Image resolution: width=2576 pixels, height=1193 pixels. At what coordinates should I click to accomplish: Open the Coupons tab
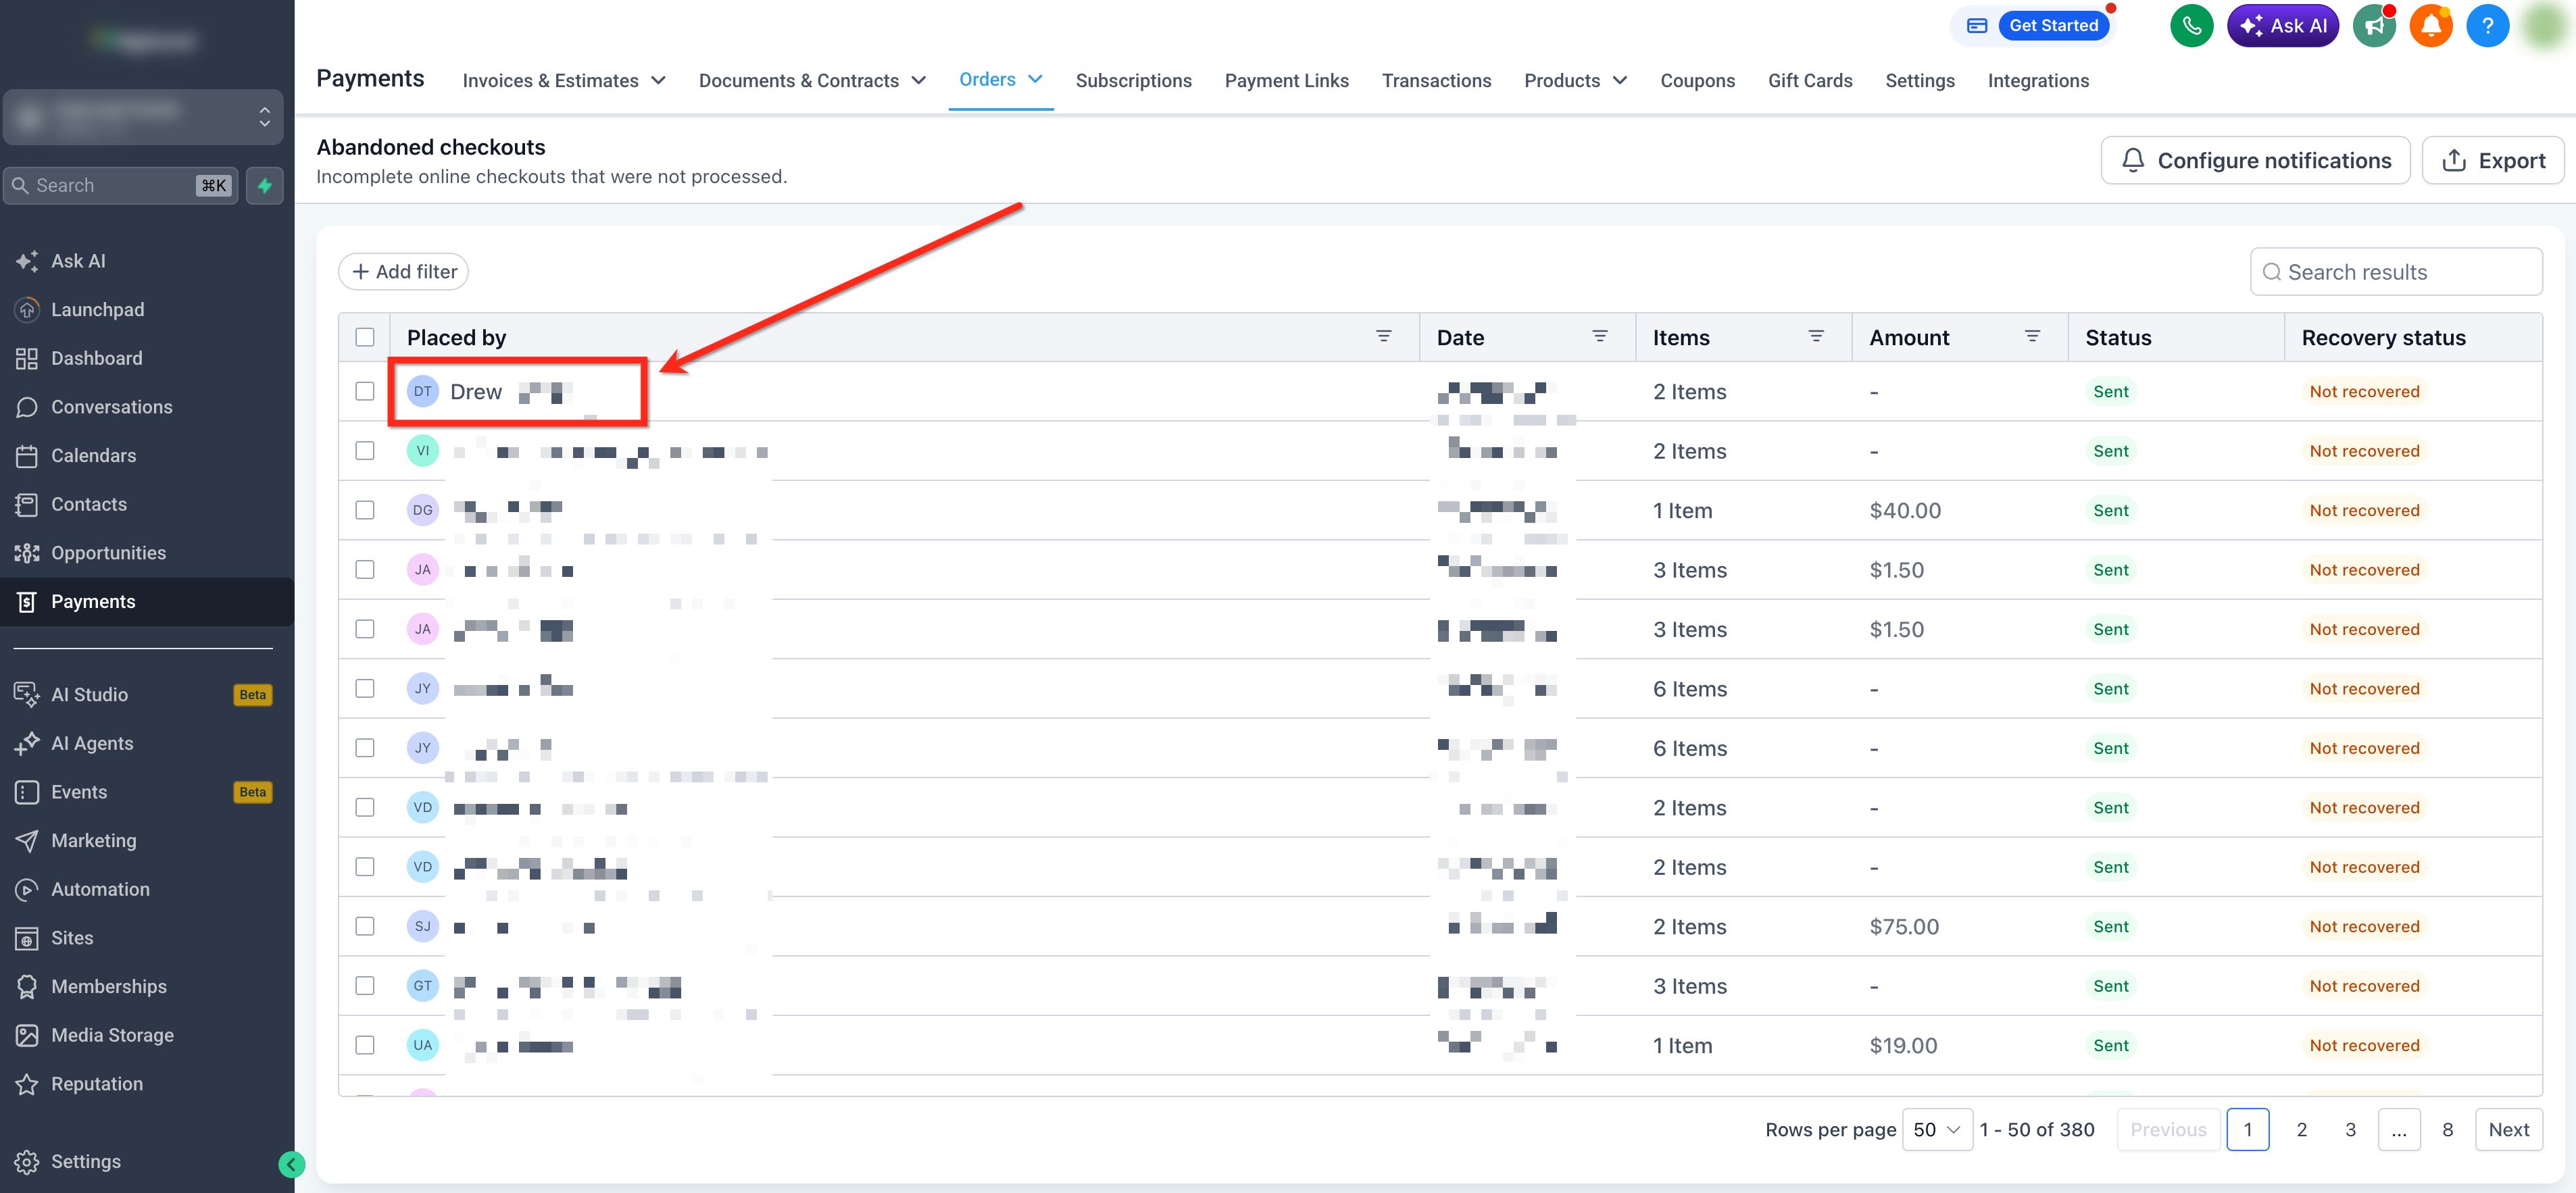(1697, 80)
